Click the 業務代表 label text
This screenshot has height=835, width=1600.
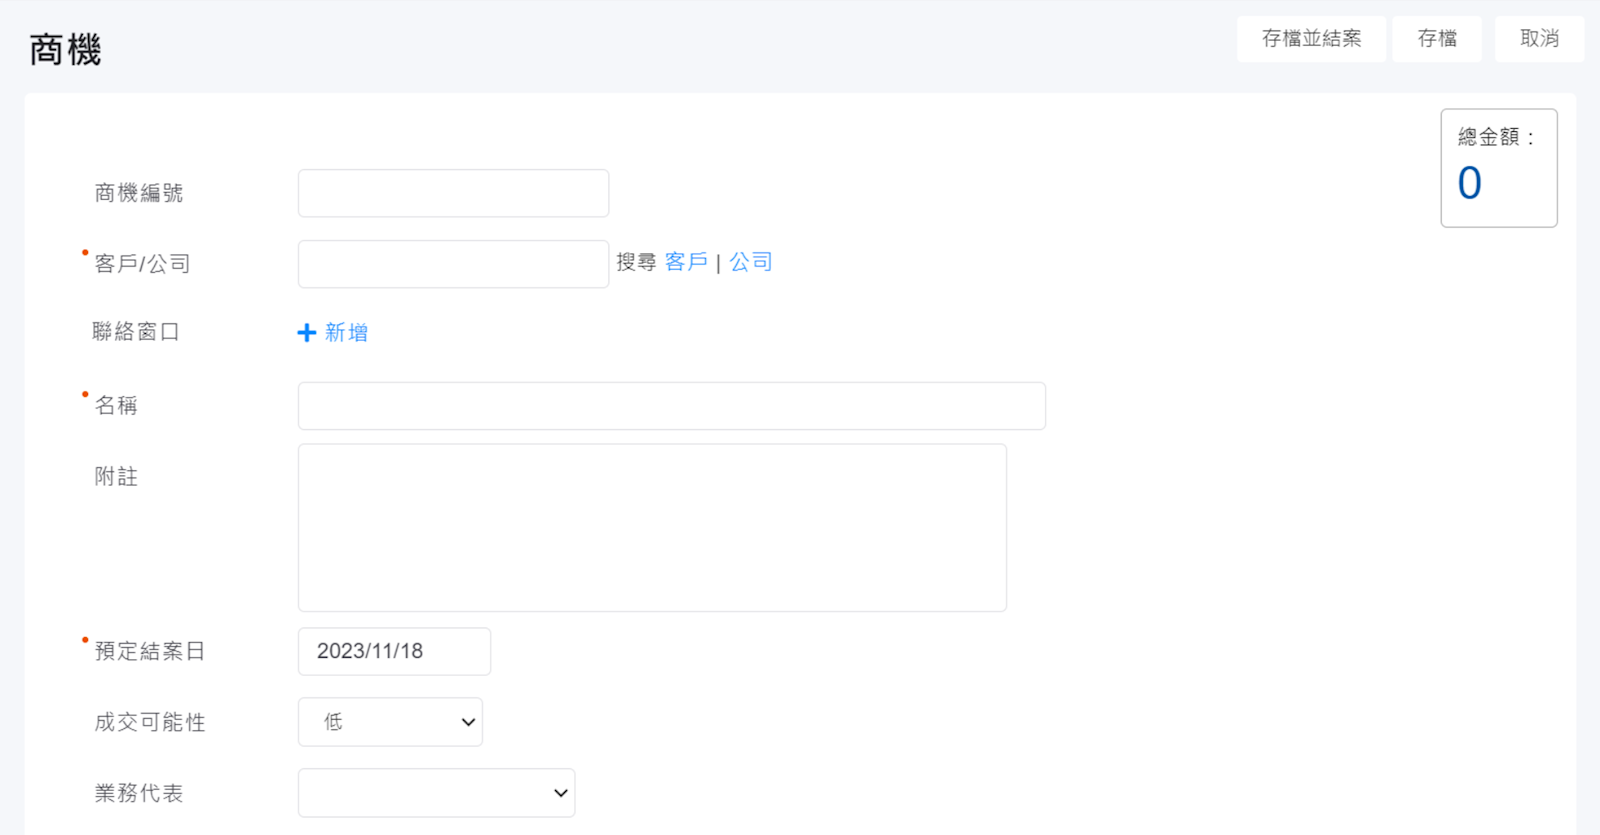[139, 793]
